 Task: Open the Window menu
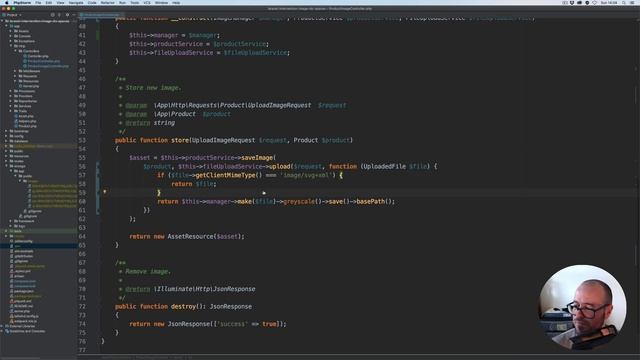(162, 2)
